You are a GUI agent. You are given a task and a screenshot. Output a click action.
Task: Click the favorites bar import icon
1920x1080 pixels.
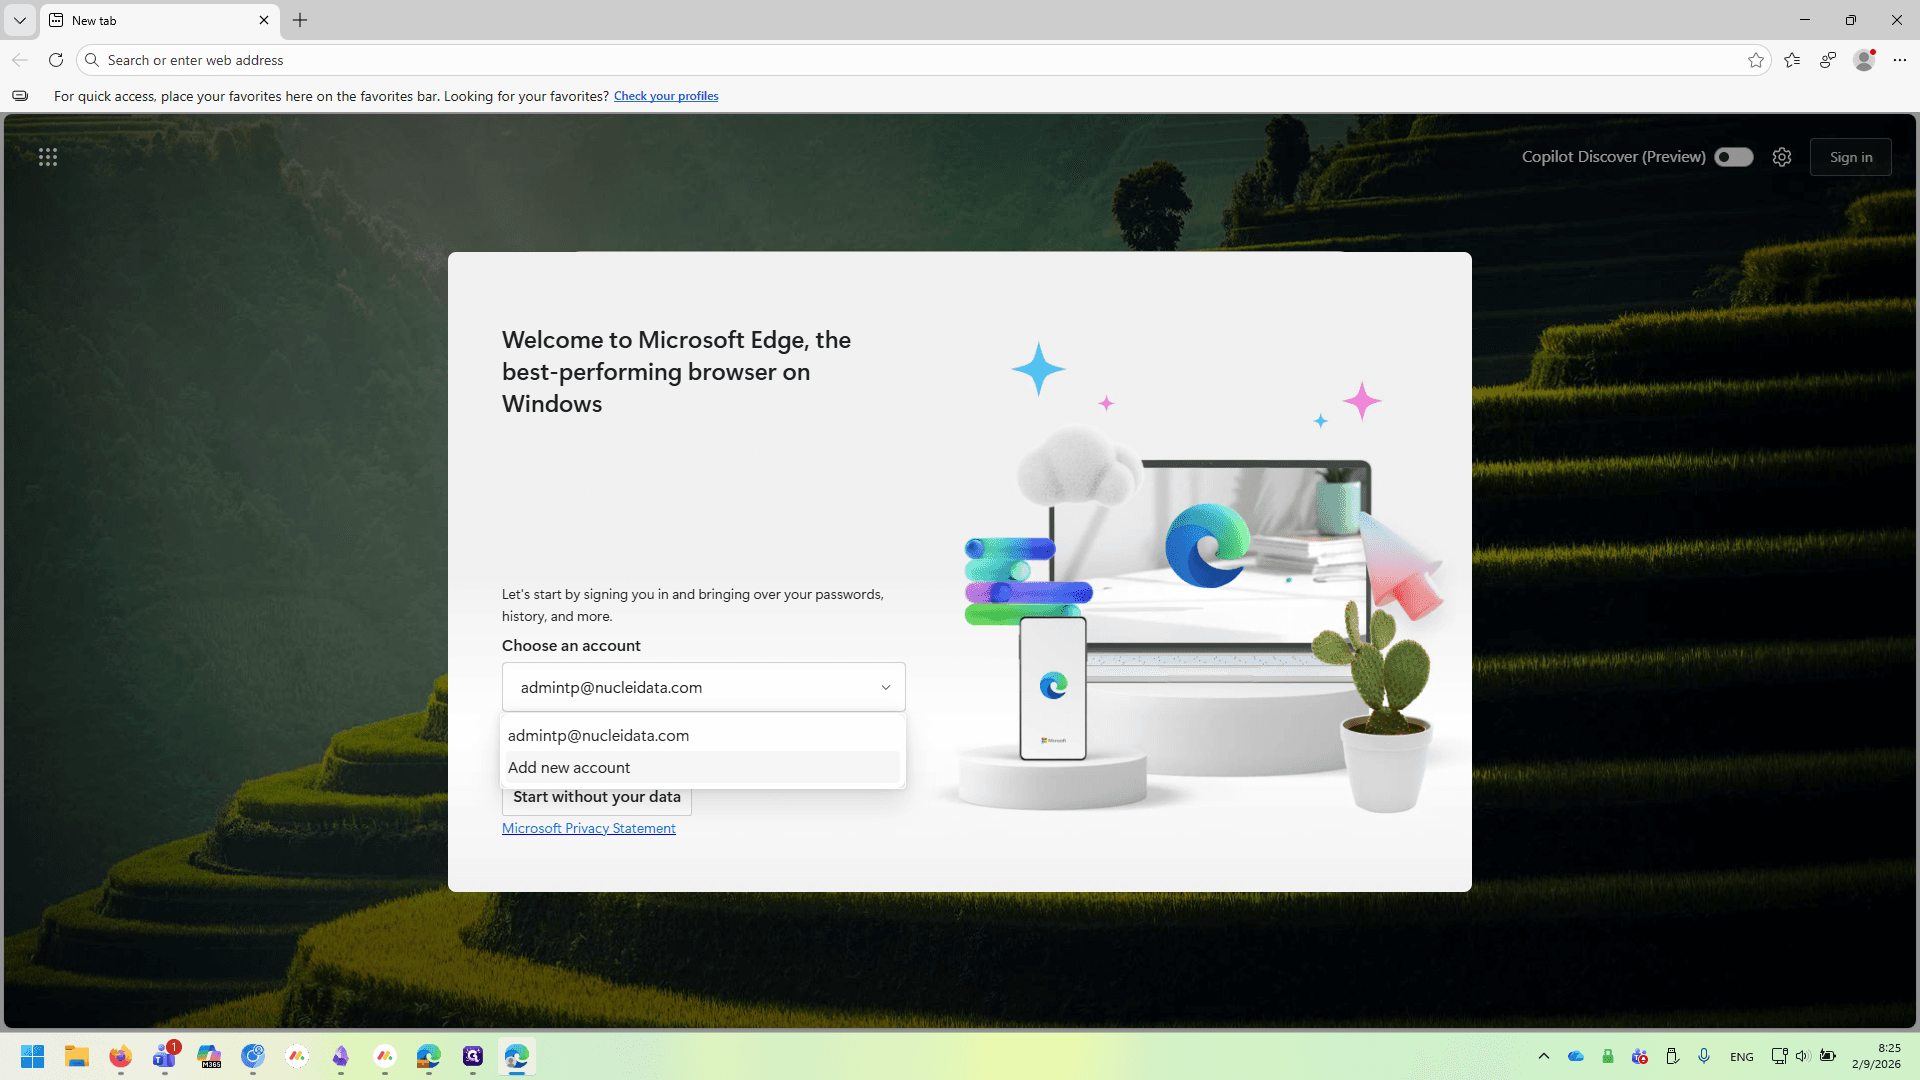coord(20,96)
